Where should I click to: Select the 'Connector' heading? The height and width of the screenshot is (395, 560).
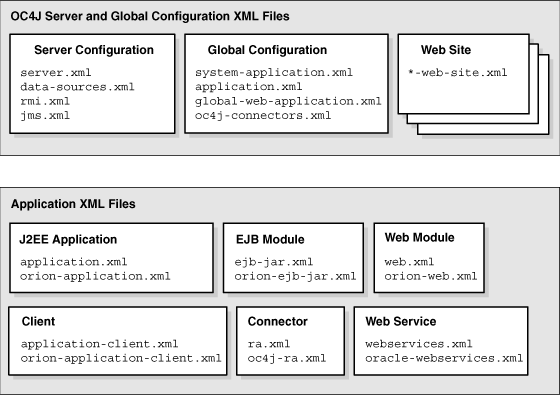coord(278,321)
